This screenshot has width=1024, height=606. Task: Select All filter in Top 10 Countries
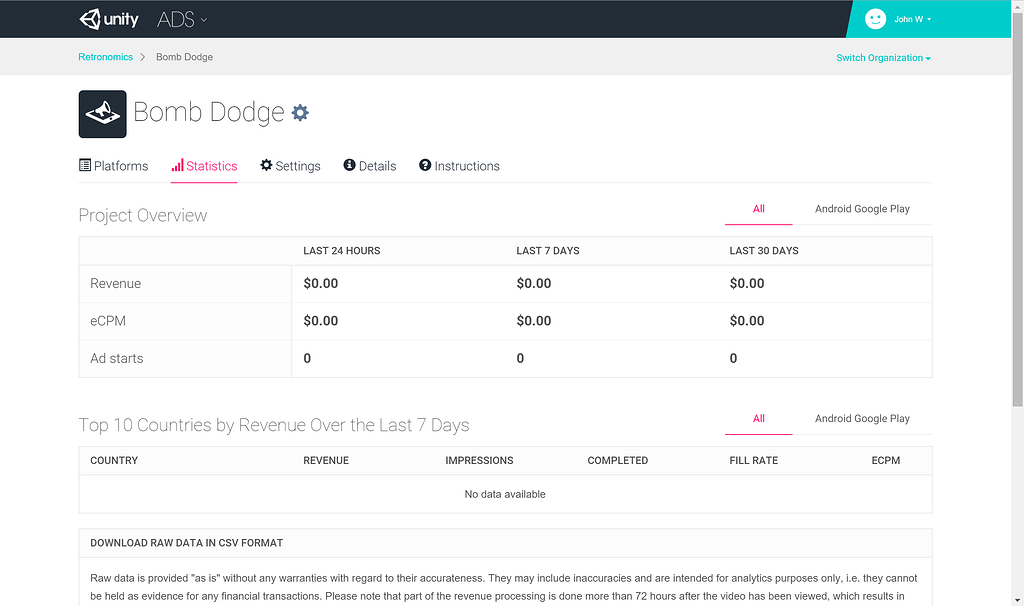[758, 419]
